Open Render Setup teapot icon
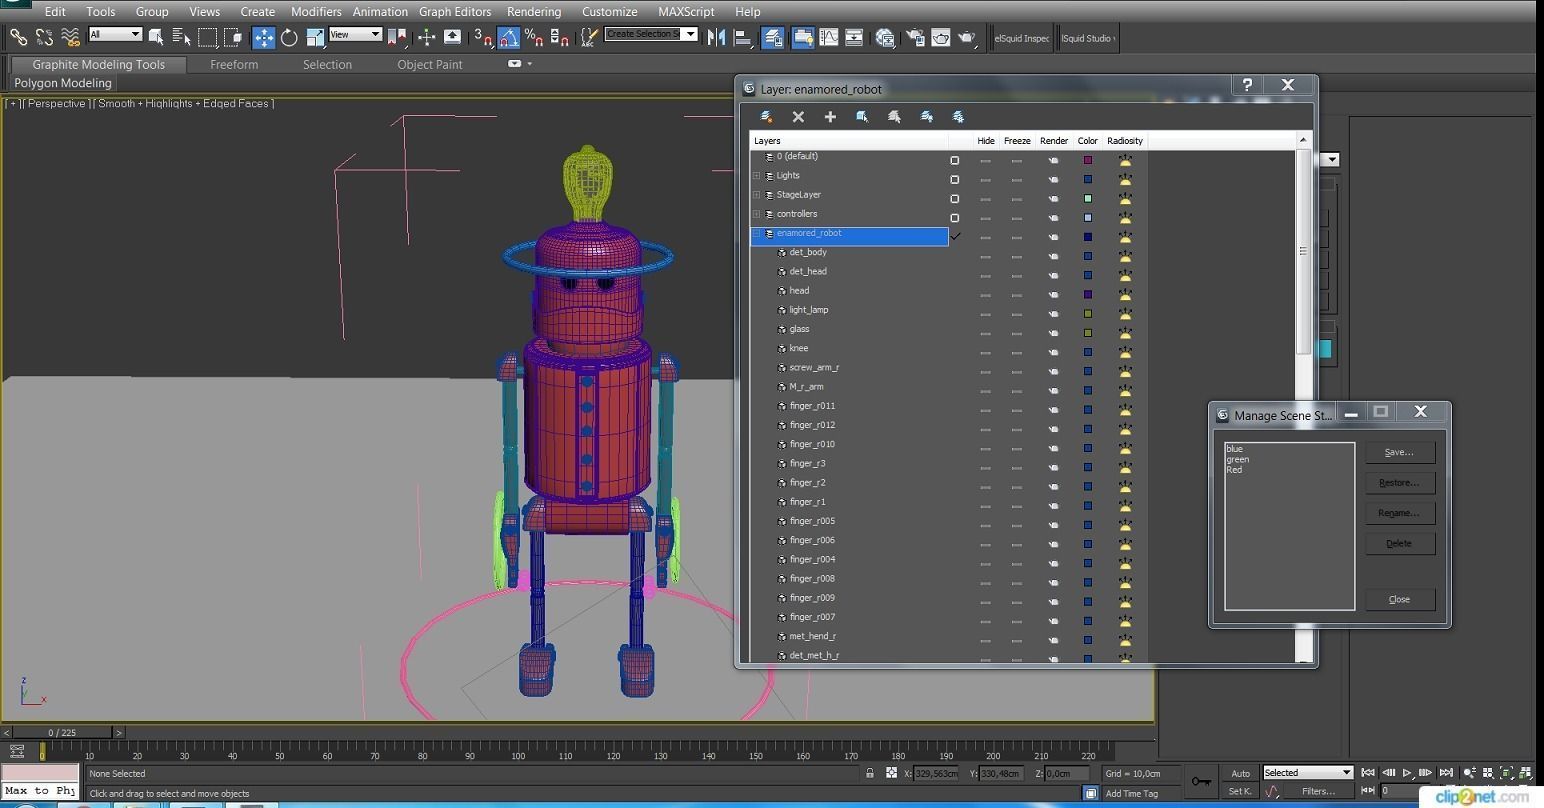Image resolution: width=1544 pixels, height=808 pixels. 915,37
